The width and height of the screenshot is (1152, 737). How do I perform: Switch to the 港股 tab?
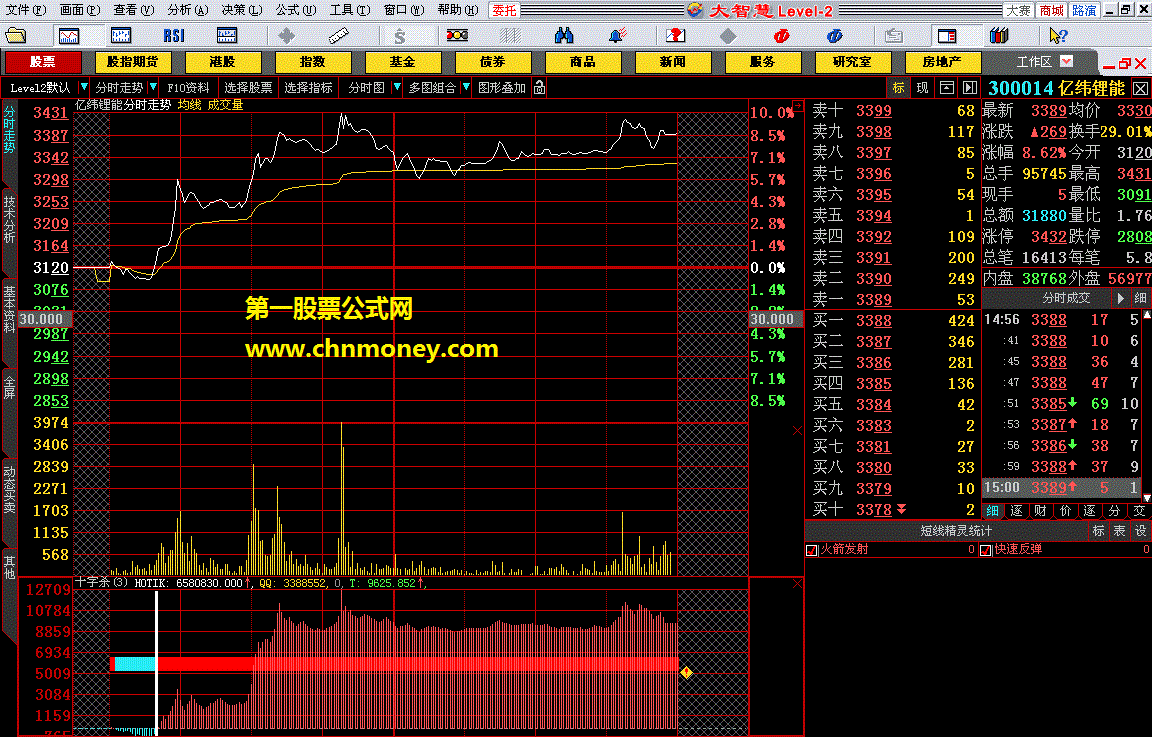[x=223, y=62]
